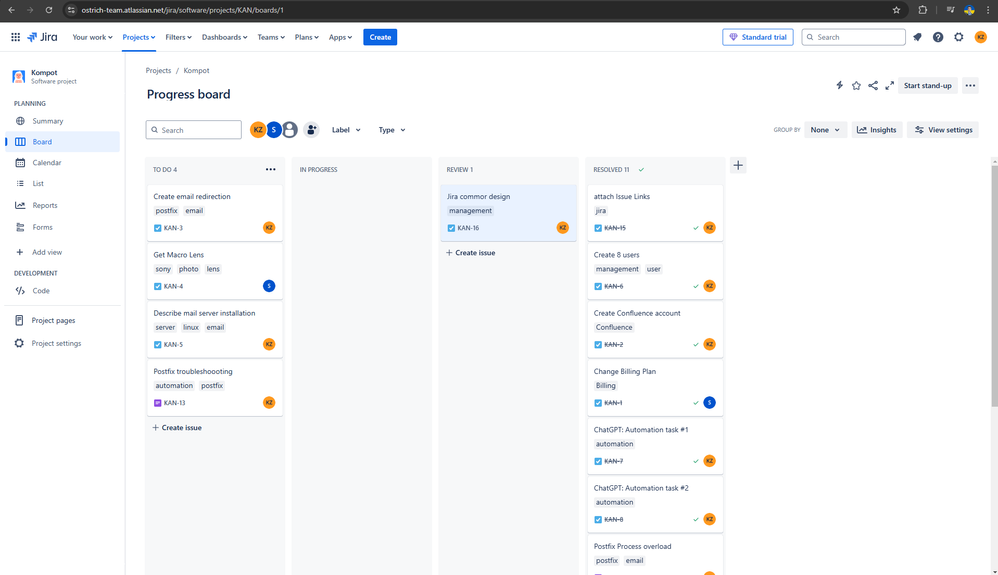Click the task type checkbox icon on KAN-4
This screenshot has height=575, width=998.
coord(157,287)
